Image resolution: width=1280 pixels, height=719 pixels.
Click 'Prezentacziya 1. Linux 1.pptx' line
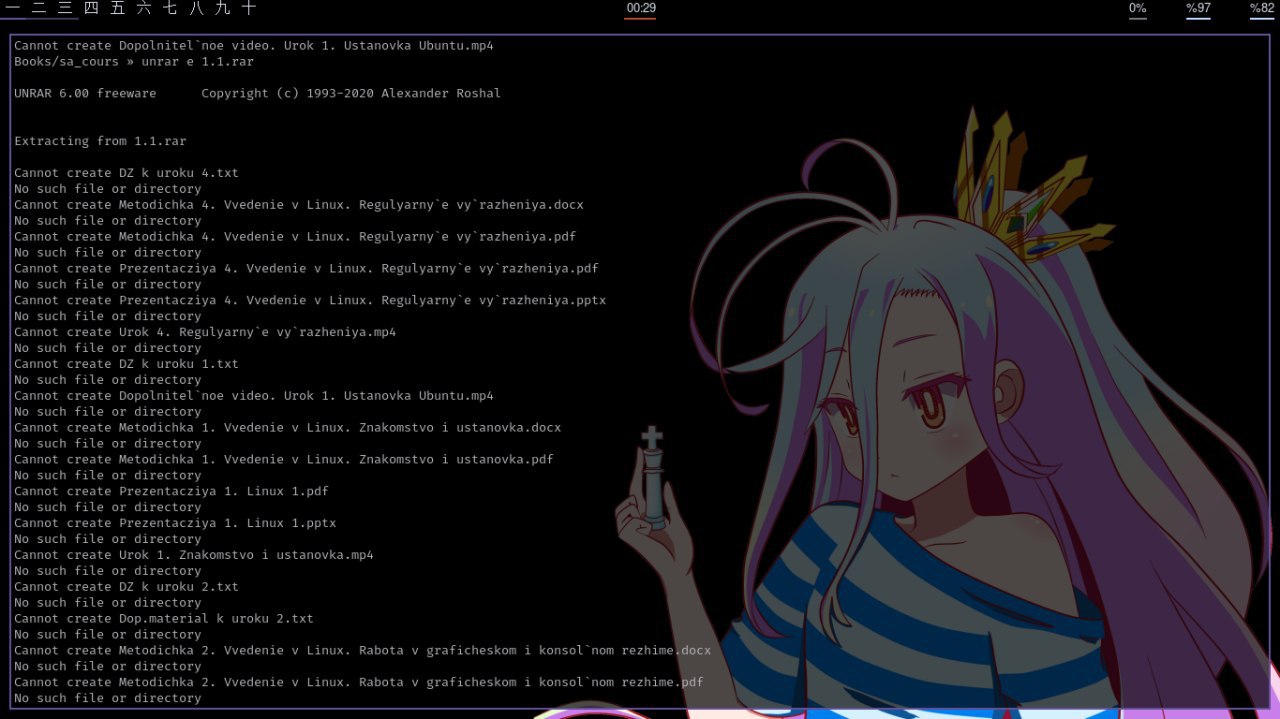click(175, 523)
